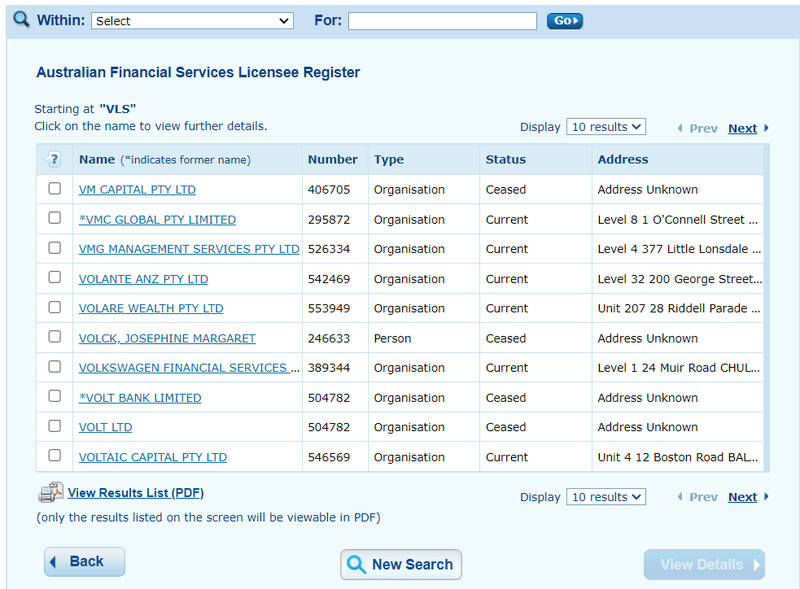Click address Level 8 1 O'Connell Street
This screenshot has height=589, width=800.
point(678,219)
